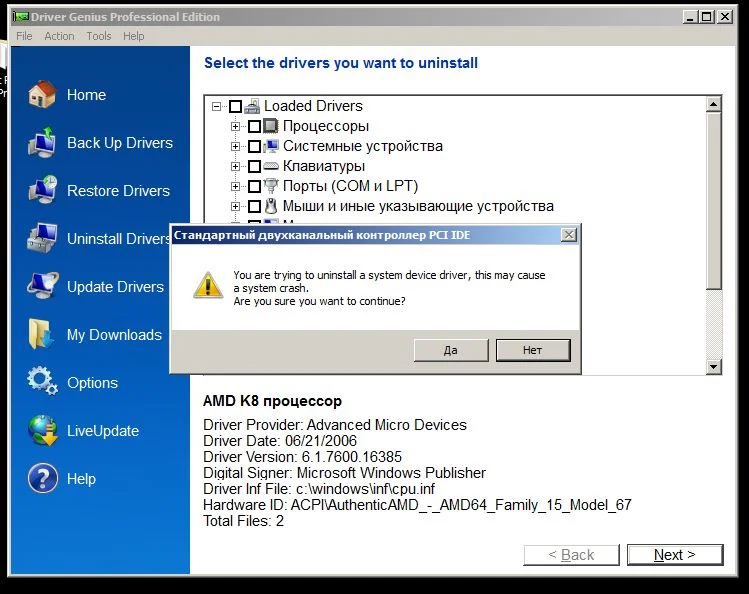The height and width of the screenshot is (594, 749).
Task: Click the Update Drivers icon
Action: pos(42,286)
